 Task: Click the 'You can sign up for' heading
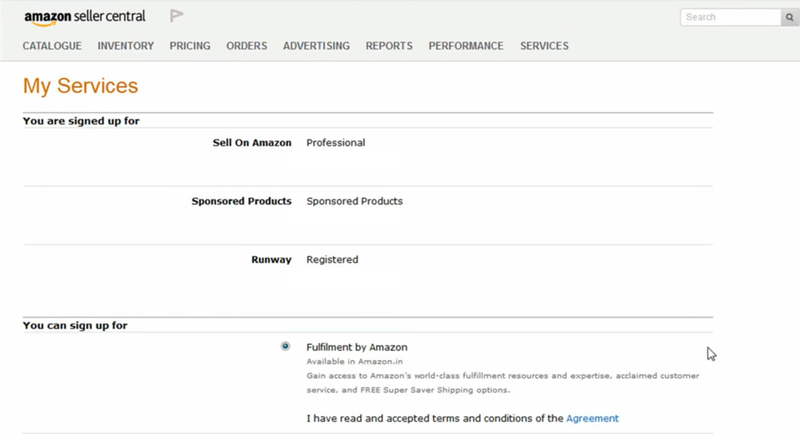[75, 325]
